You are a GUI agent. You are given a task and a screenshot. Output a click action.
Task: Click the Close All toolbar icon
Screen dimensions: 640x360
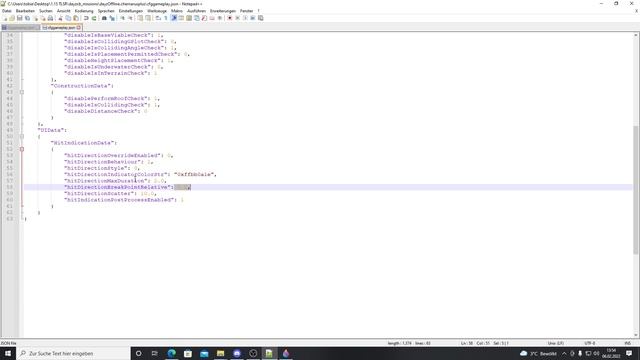point(43,18)
